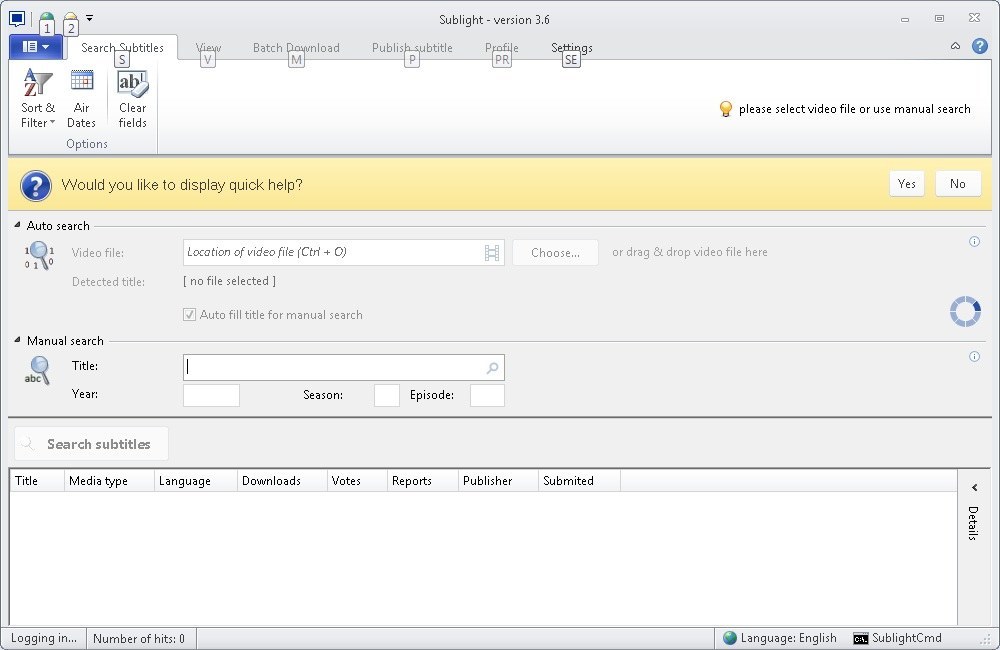Click the drag & drop video file hint
This screenshot has width=1000, height=650.
(x=690, y=252)
